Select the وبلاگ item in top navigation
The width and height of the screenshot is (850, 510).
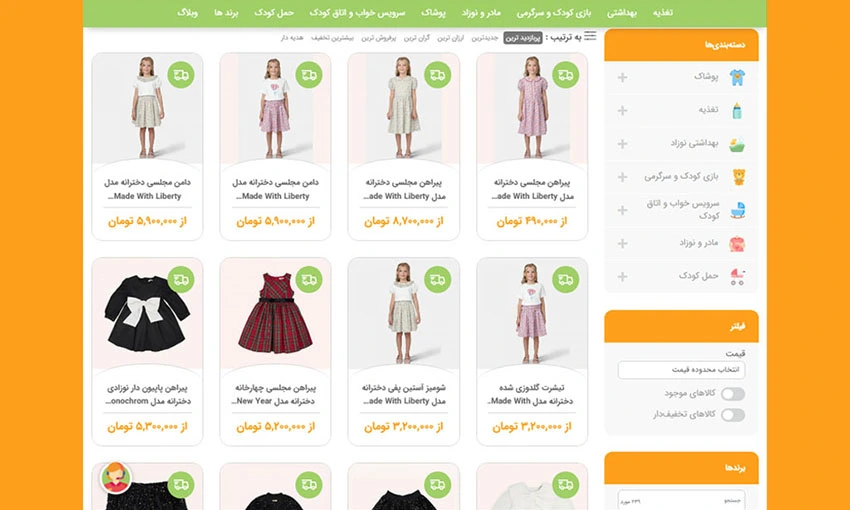[187, 12]
